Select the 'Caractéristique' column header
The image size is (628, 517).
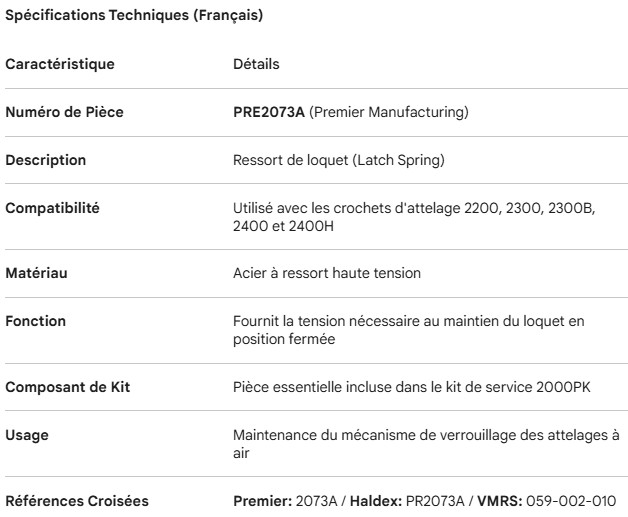tap(60, 65)
